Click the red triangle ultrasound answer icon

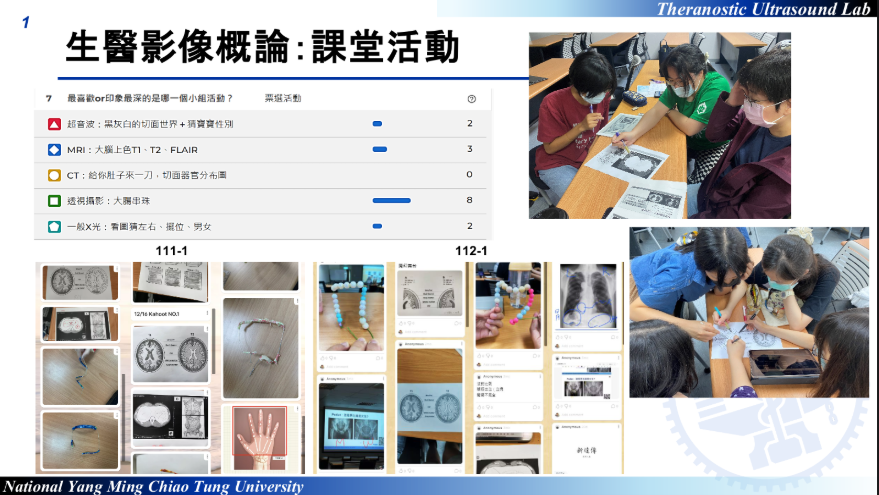coord(54,124)
